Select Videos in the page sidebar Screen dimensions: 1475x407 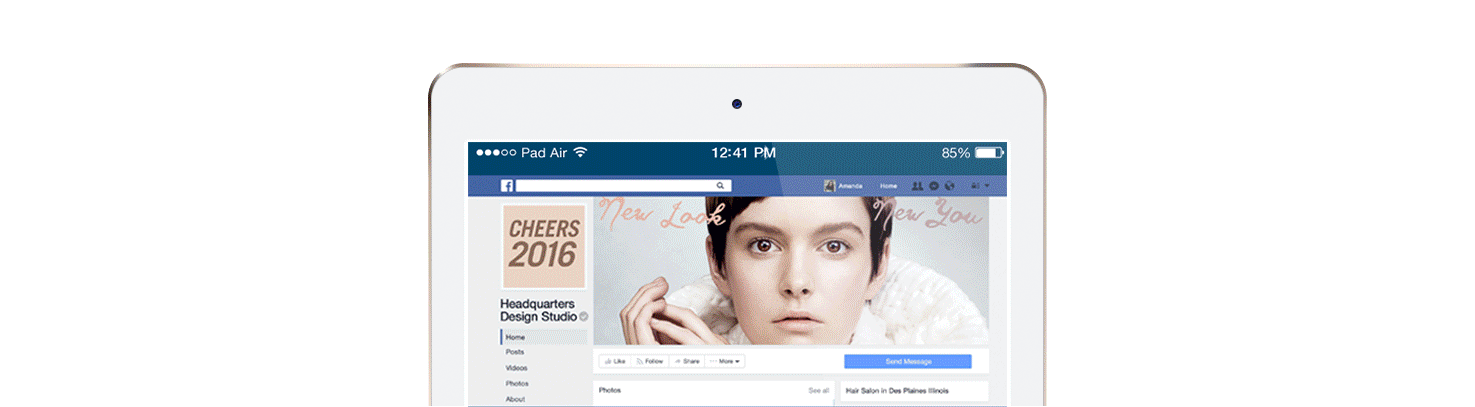[x=517, y=368]
